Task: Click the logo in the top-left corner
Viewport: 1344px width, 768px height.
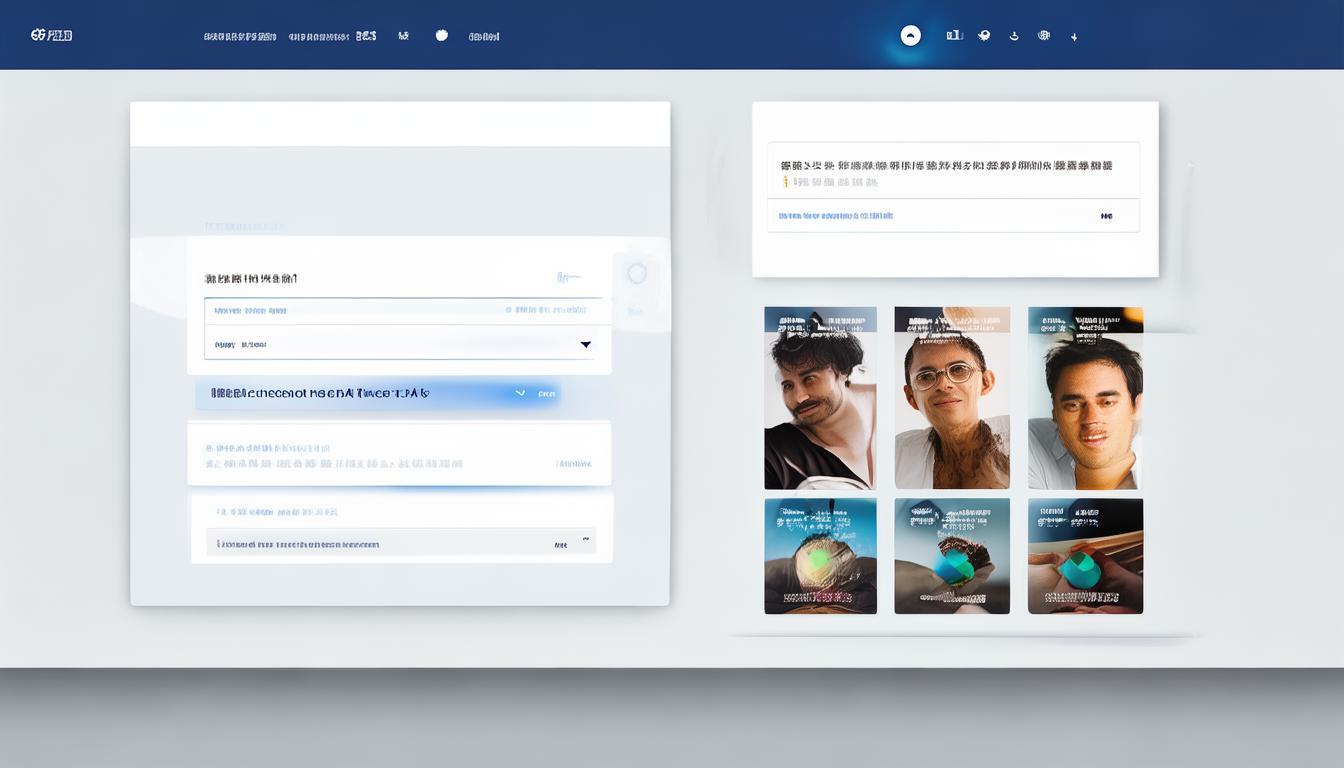Action: pyautogui.click(x=51, y=35)
